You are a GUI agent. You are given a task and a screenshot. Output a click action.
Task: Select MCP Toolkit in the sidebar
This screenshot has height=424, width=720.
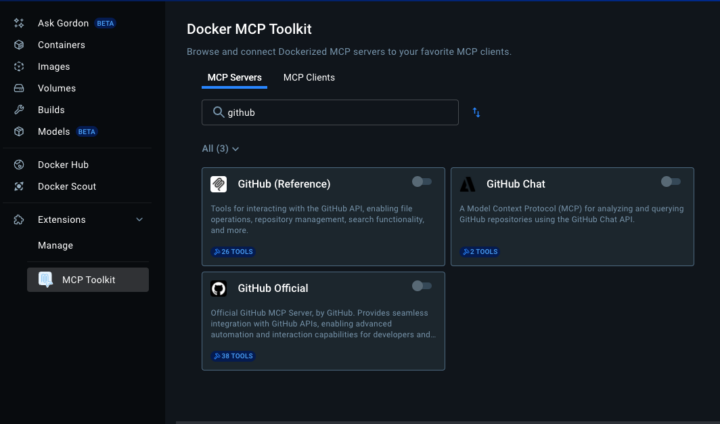click(x=88, y=279)
